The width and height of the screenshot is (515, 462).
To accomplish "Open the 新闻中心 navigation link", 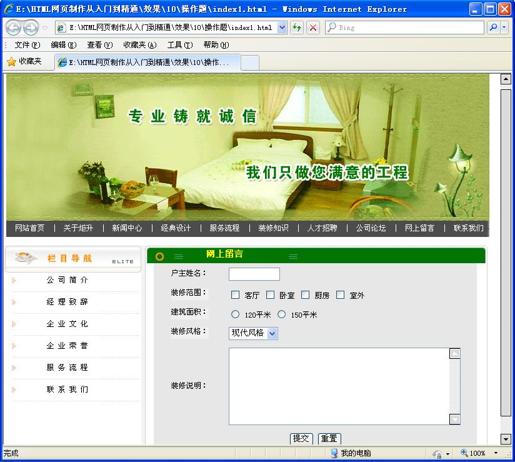I will point(127,228).
